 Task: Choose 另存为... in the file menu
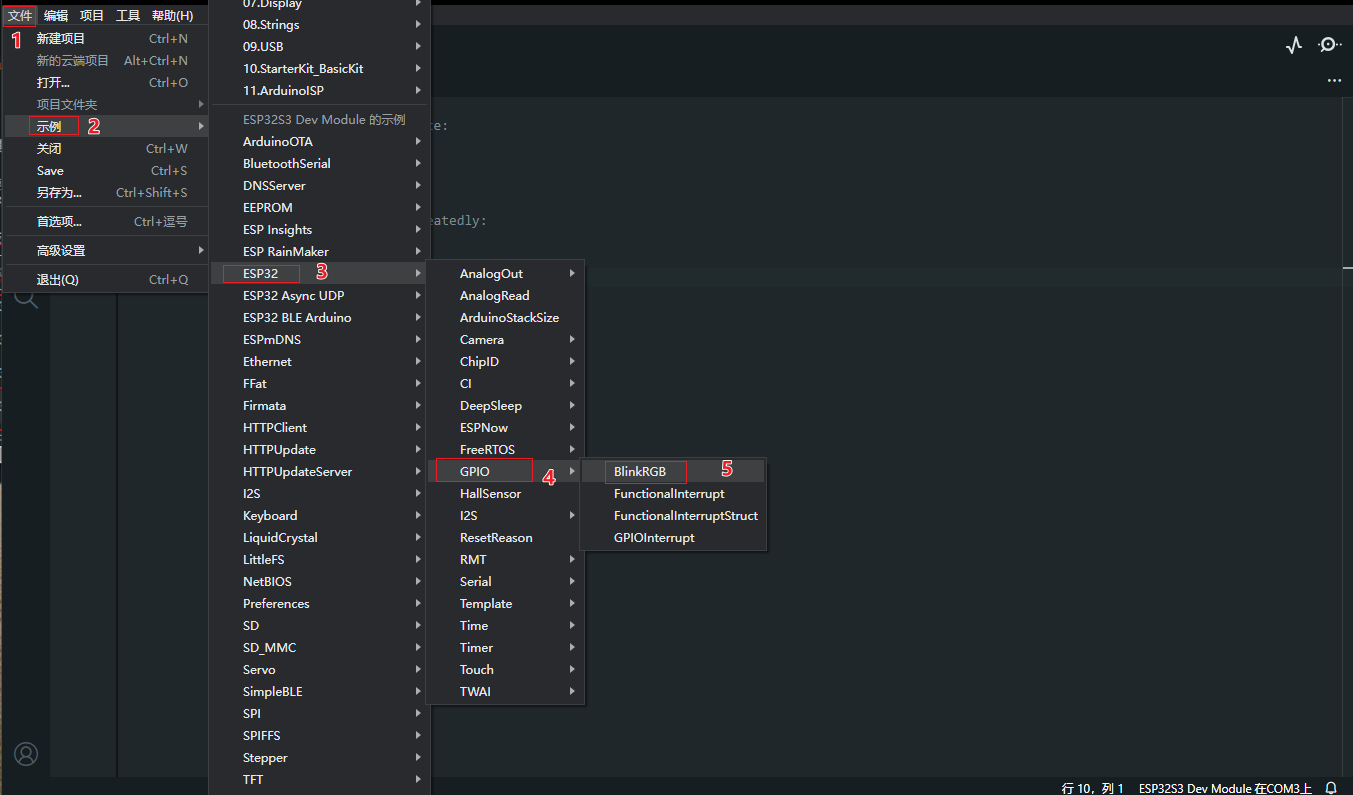(106, 193)
